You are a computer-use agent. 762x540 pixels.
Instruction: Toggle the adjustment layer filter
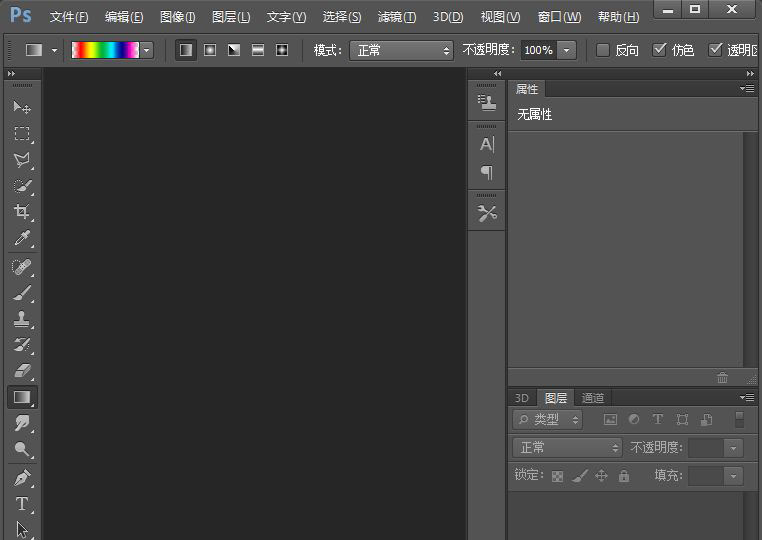634,419
